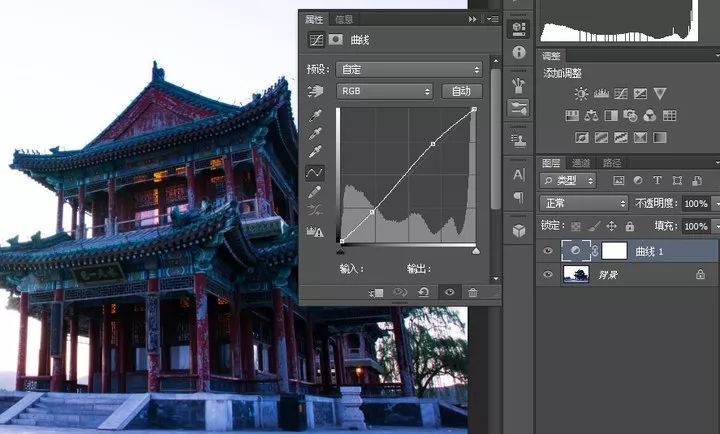
Task: Open the 正常 blend mode dropdown
Action: (x=583, y=203)
